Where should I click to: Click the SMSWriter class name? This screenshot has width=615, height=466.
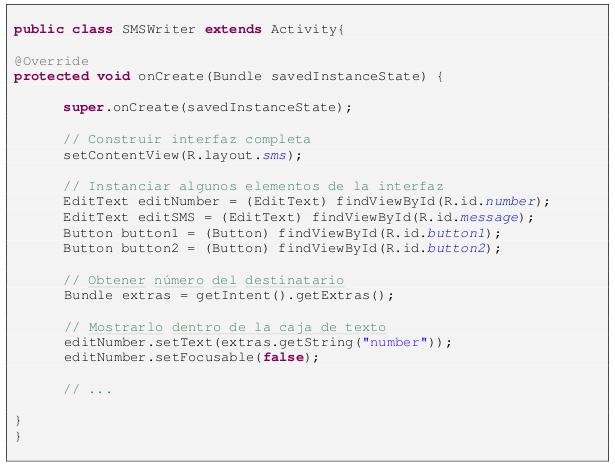click(x=158, y=29)
